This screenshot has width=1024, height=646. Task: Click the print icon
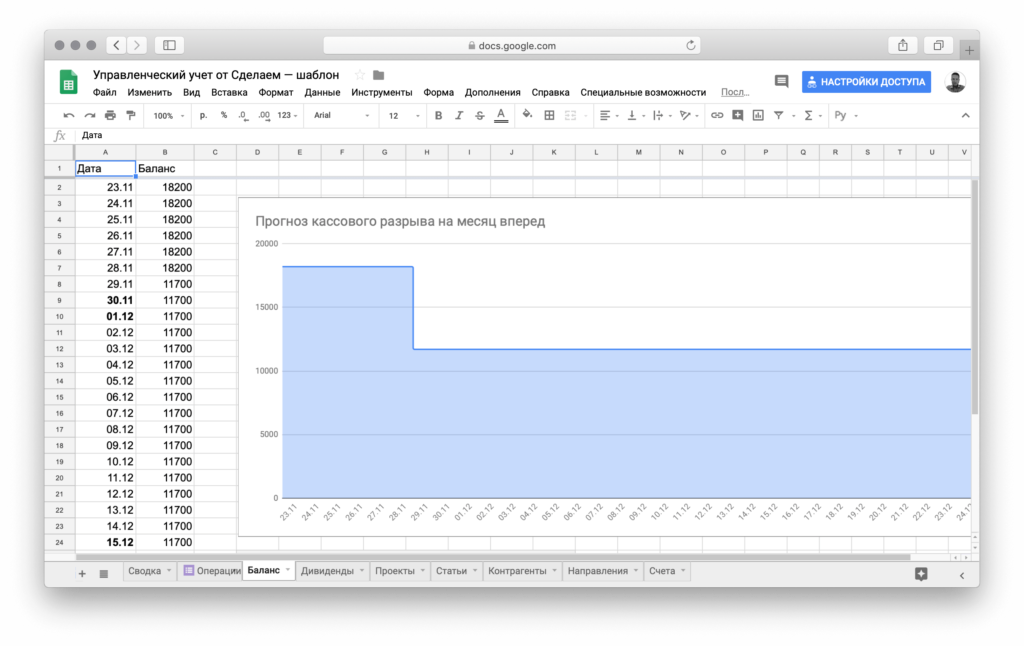(110, 116)
